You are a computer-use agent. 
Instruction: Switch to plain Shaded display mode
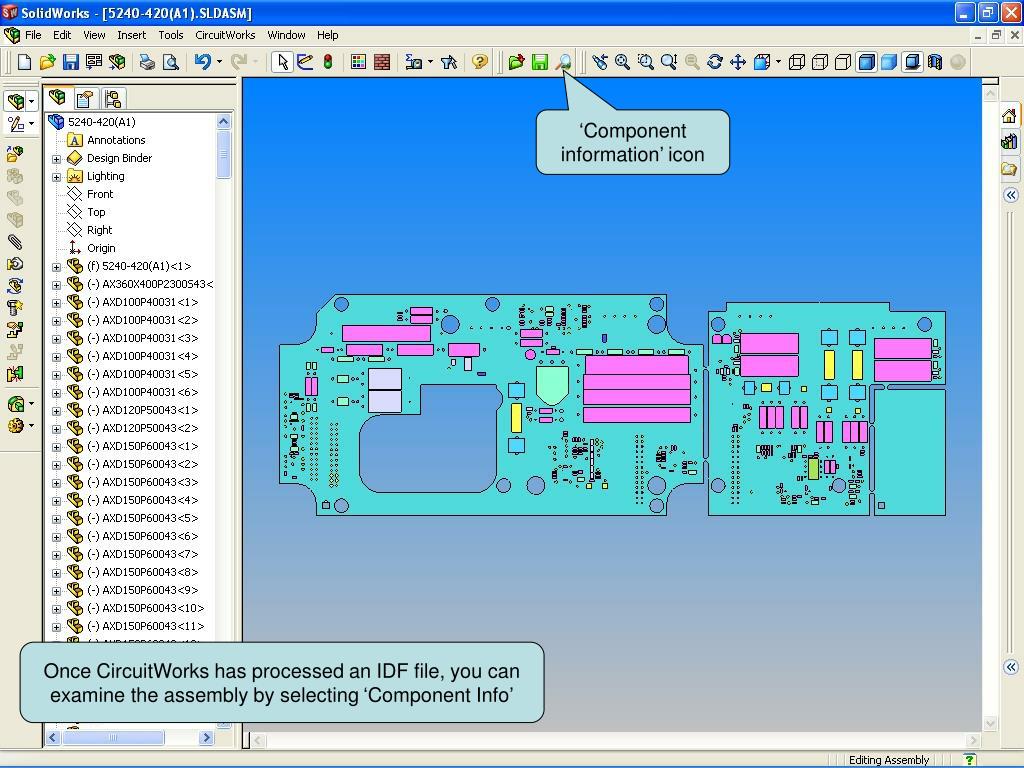click(x=889, y=62)
